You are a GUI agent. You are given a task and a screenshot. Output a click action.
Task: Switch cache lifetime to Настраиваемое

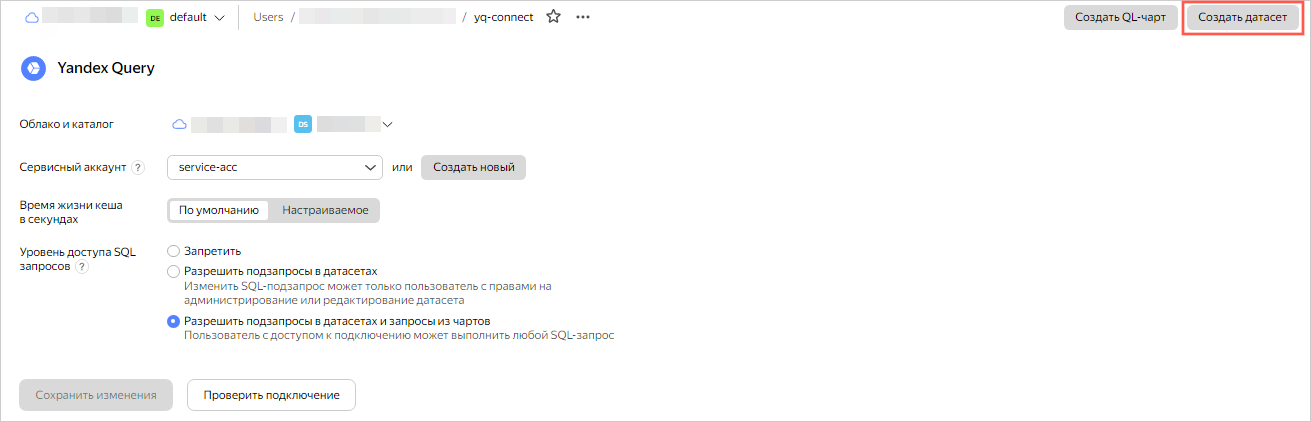click(325, 210)
